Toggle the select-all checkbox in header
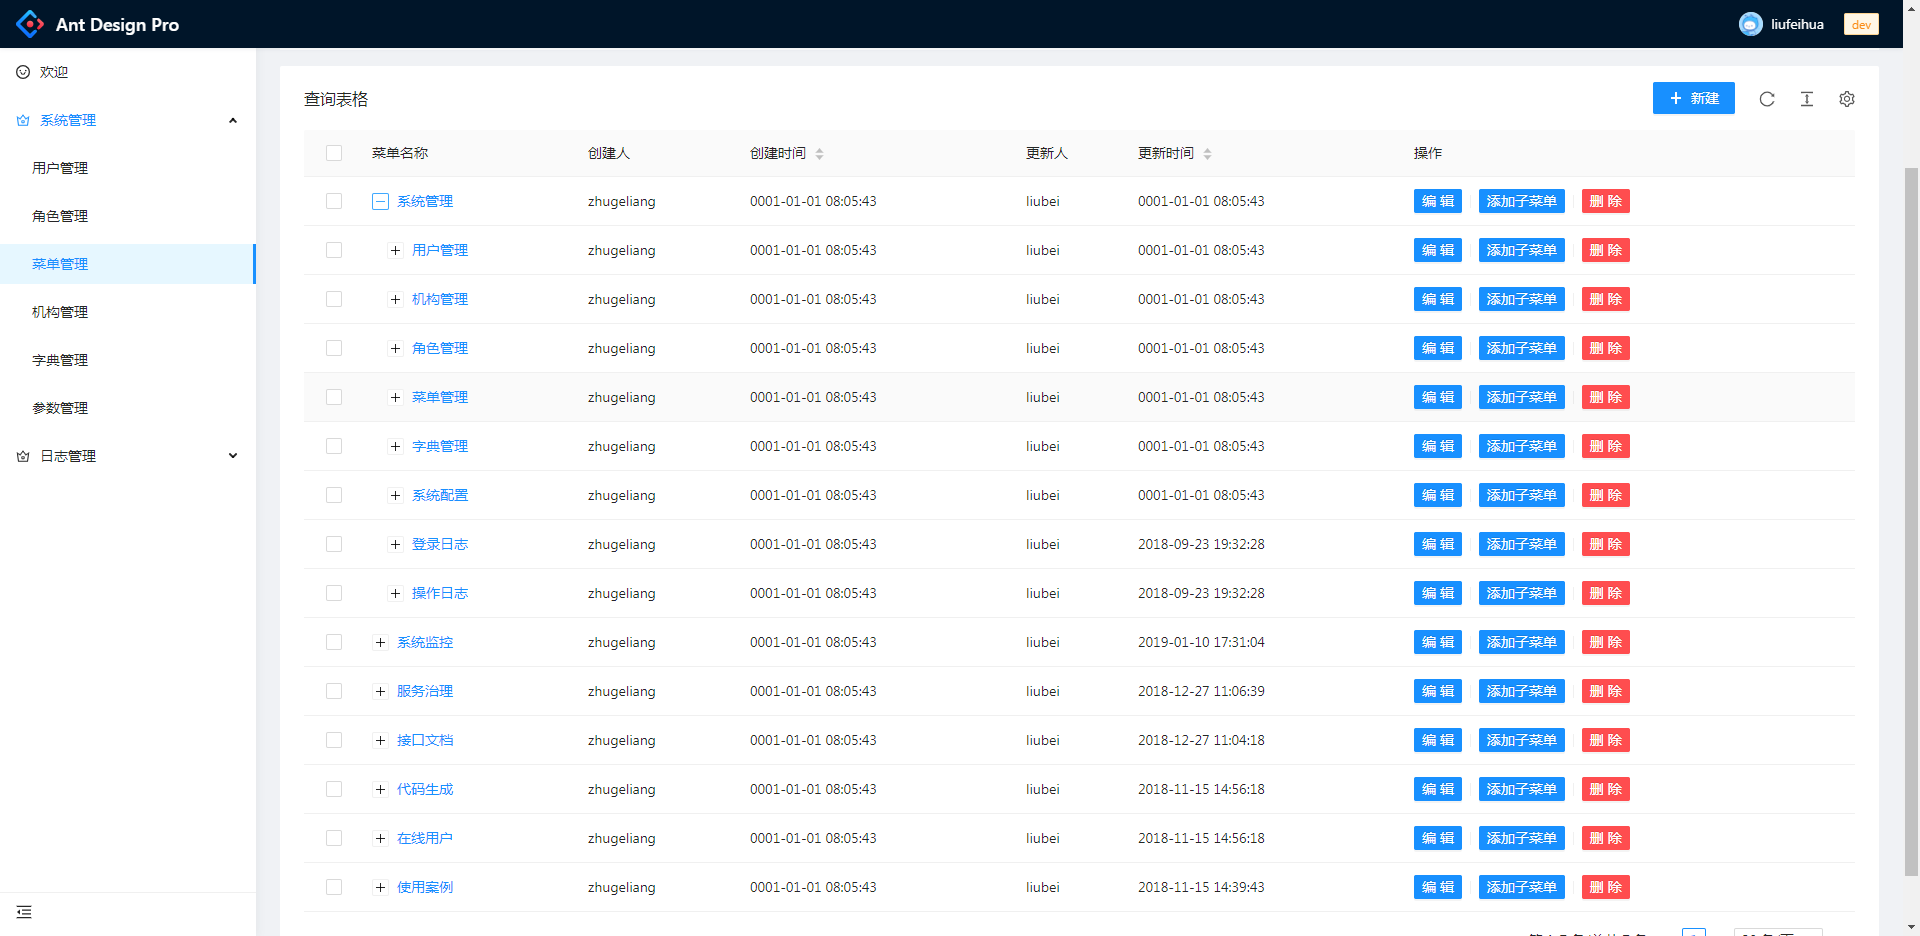1920x936 pixels. 334,153
